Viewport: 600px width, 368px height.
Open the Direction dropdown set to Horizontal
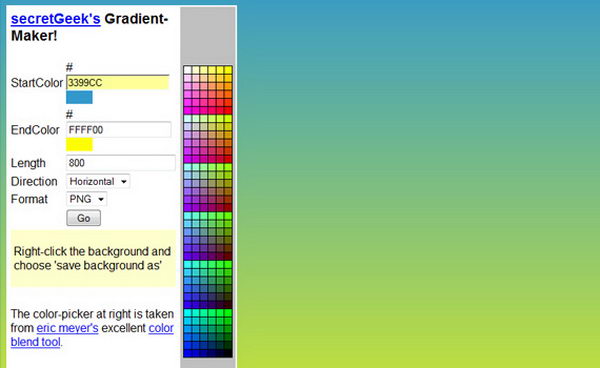[x=98, y=181]
